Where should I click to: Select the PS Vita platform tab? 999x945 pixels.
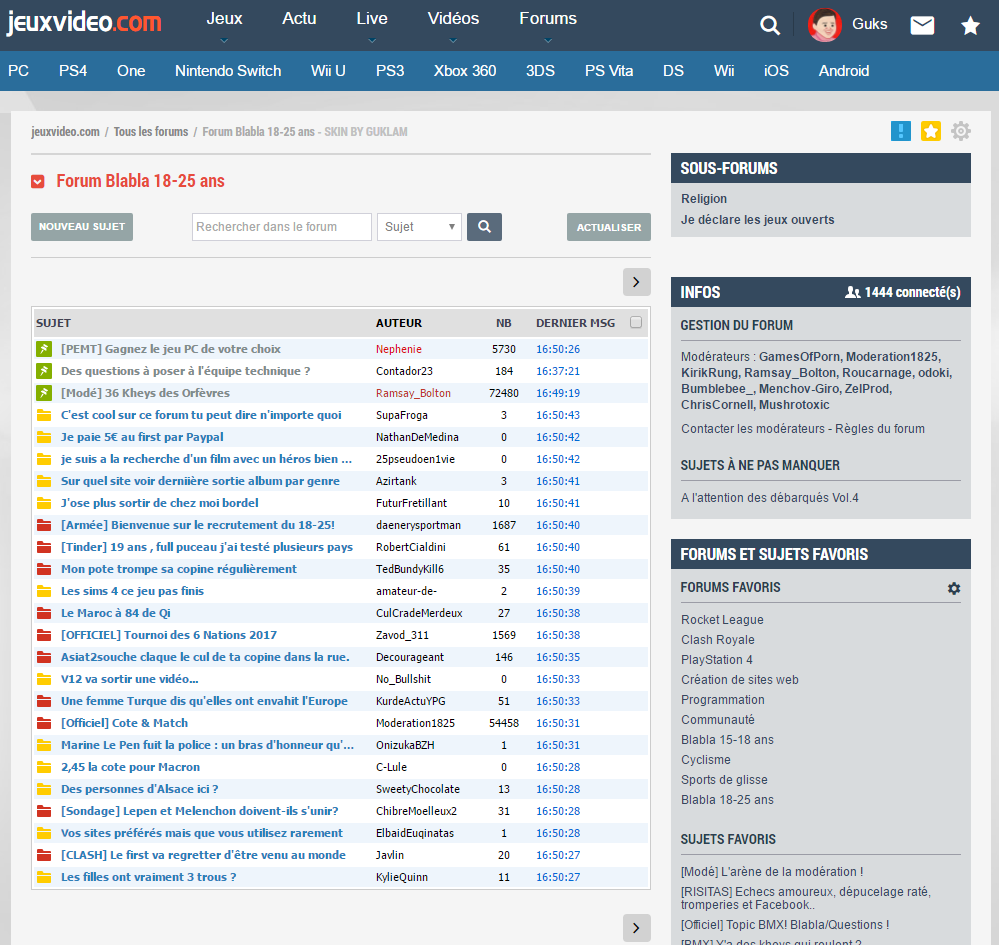pyautogui.click(x=609, y=71)
